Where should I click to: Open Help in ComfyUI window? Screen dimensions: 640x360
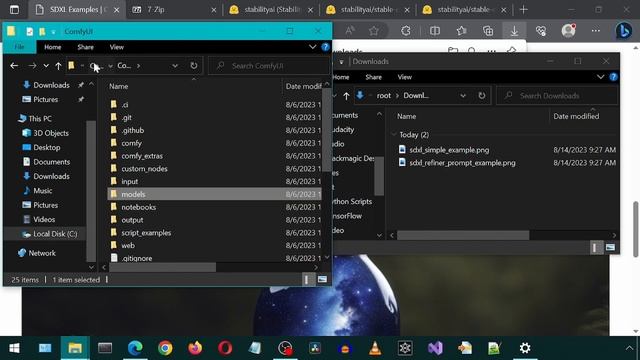pyautogui.click(x=325, y=47)
